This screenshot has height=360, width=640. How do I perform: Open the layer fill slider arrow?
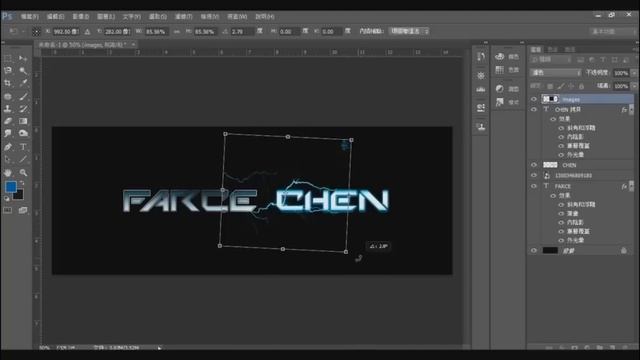[x=633, y=86]
